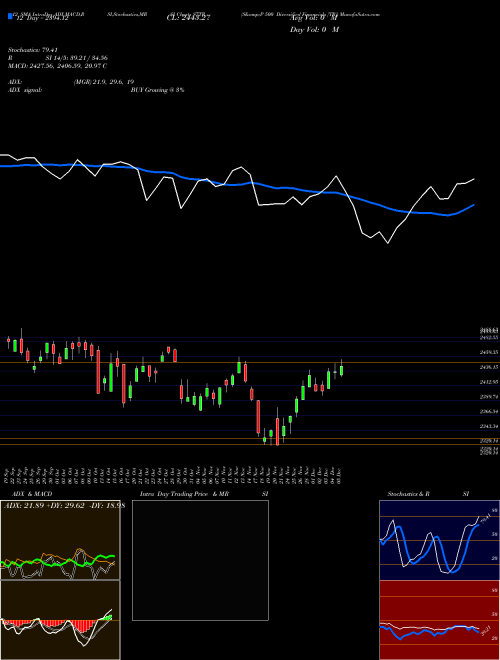500x660 pixels.
Task: Click the 'Day Vol: 0 M' label
Action: 314,30
